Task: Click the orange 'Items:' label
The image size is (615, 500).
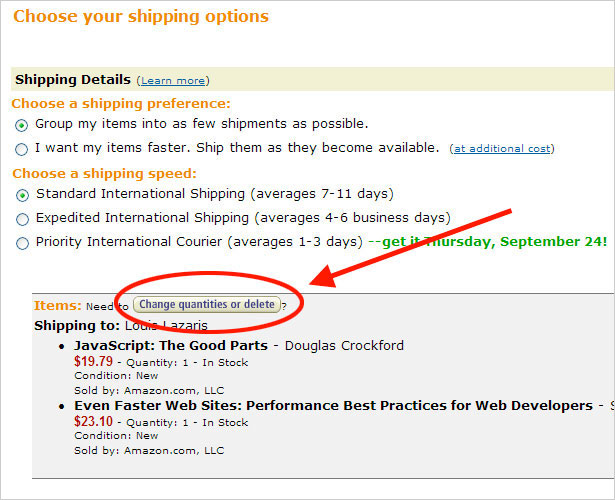Action: point(57,305)
